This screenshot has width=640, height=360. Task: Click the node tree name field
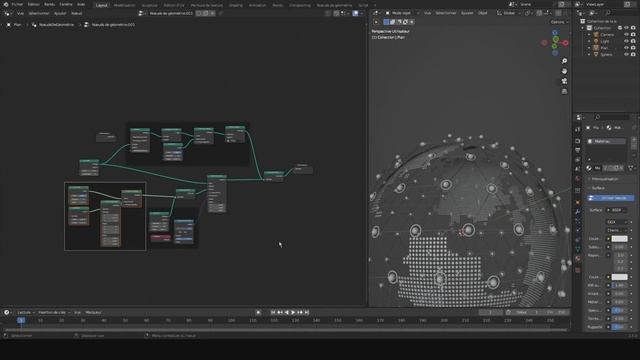point(171,13)
